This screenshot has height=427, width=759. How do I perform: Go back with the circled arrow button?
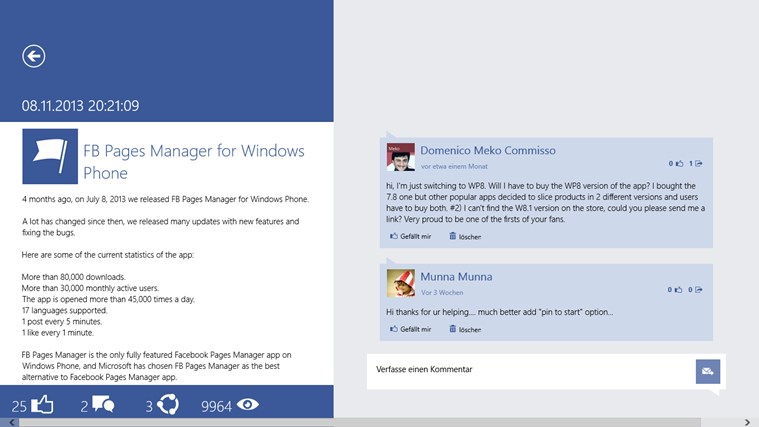34,56
